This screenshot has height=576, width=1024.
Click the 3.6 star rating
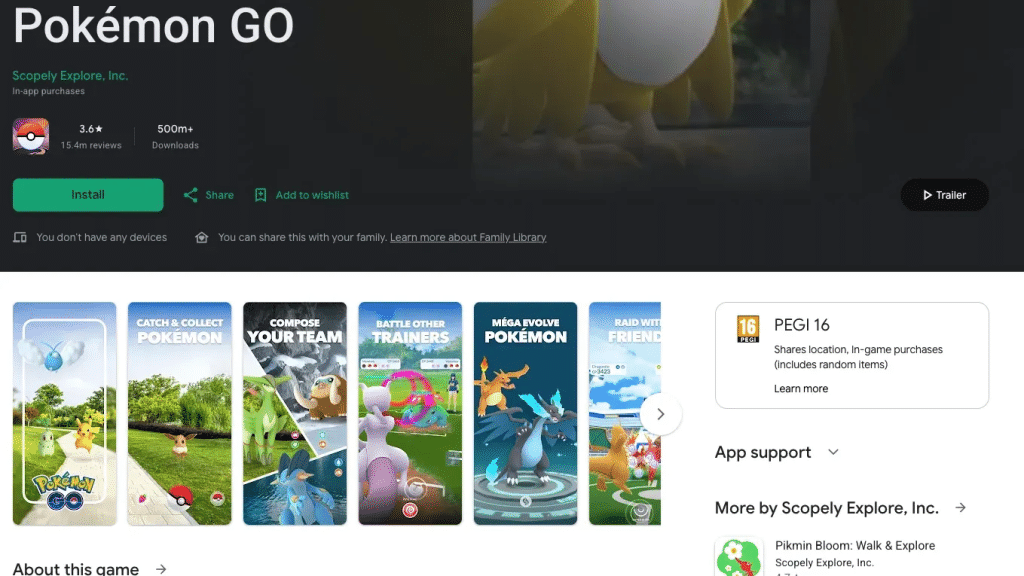[91, 129]
